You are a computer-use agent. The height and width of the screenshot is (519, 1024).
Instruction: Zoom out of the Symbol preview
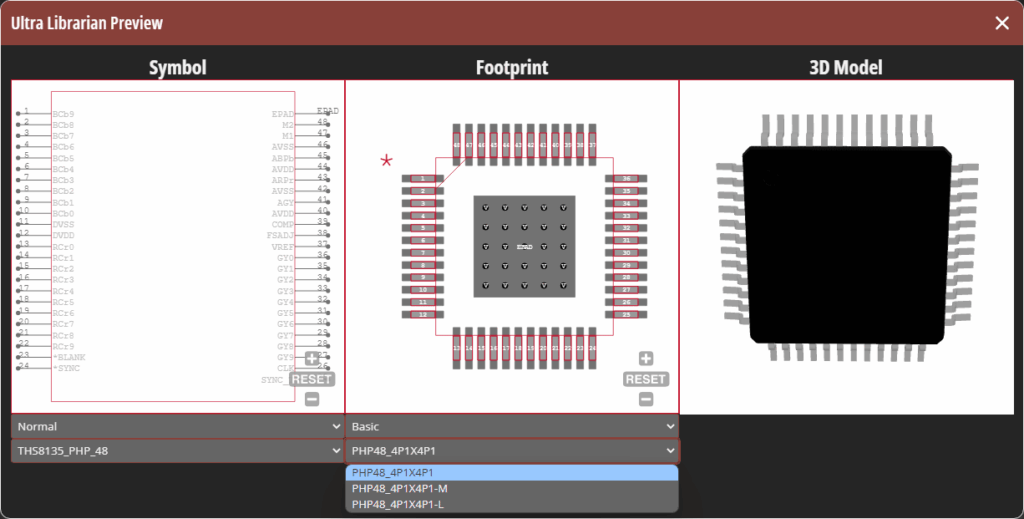click(x=312, y=399)
